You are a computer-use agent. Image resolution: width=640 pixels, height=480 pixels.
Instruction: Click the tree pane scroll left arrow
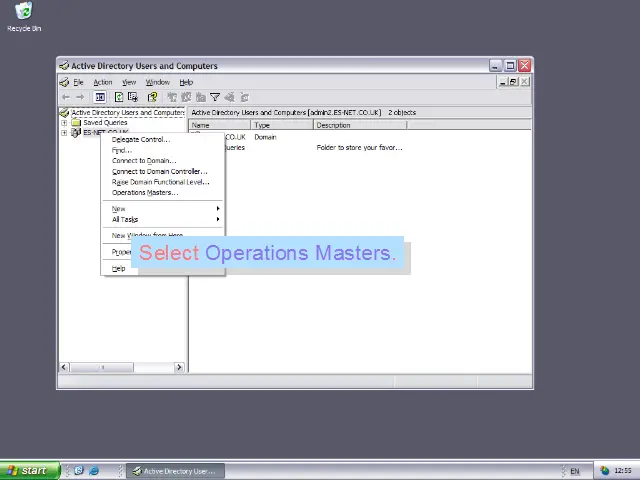tap(64, 367)
